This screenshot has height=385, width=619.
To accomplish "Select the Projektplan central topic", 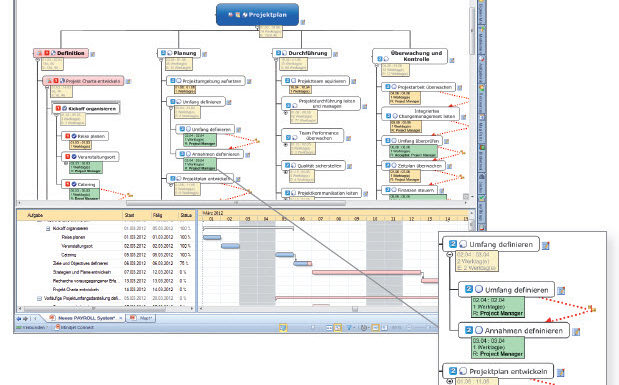I will coord(257,15).
